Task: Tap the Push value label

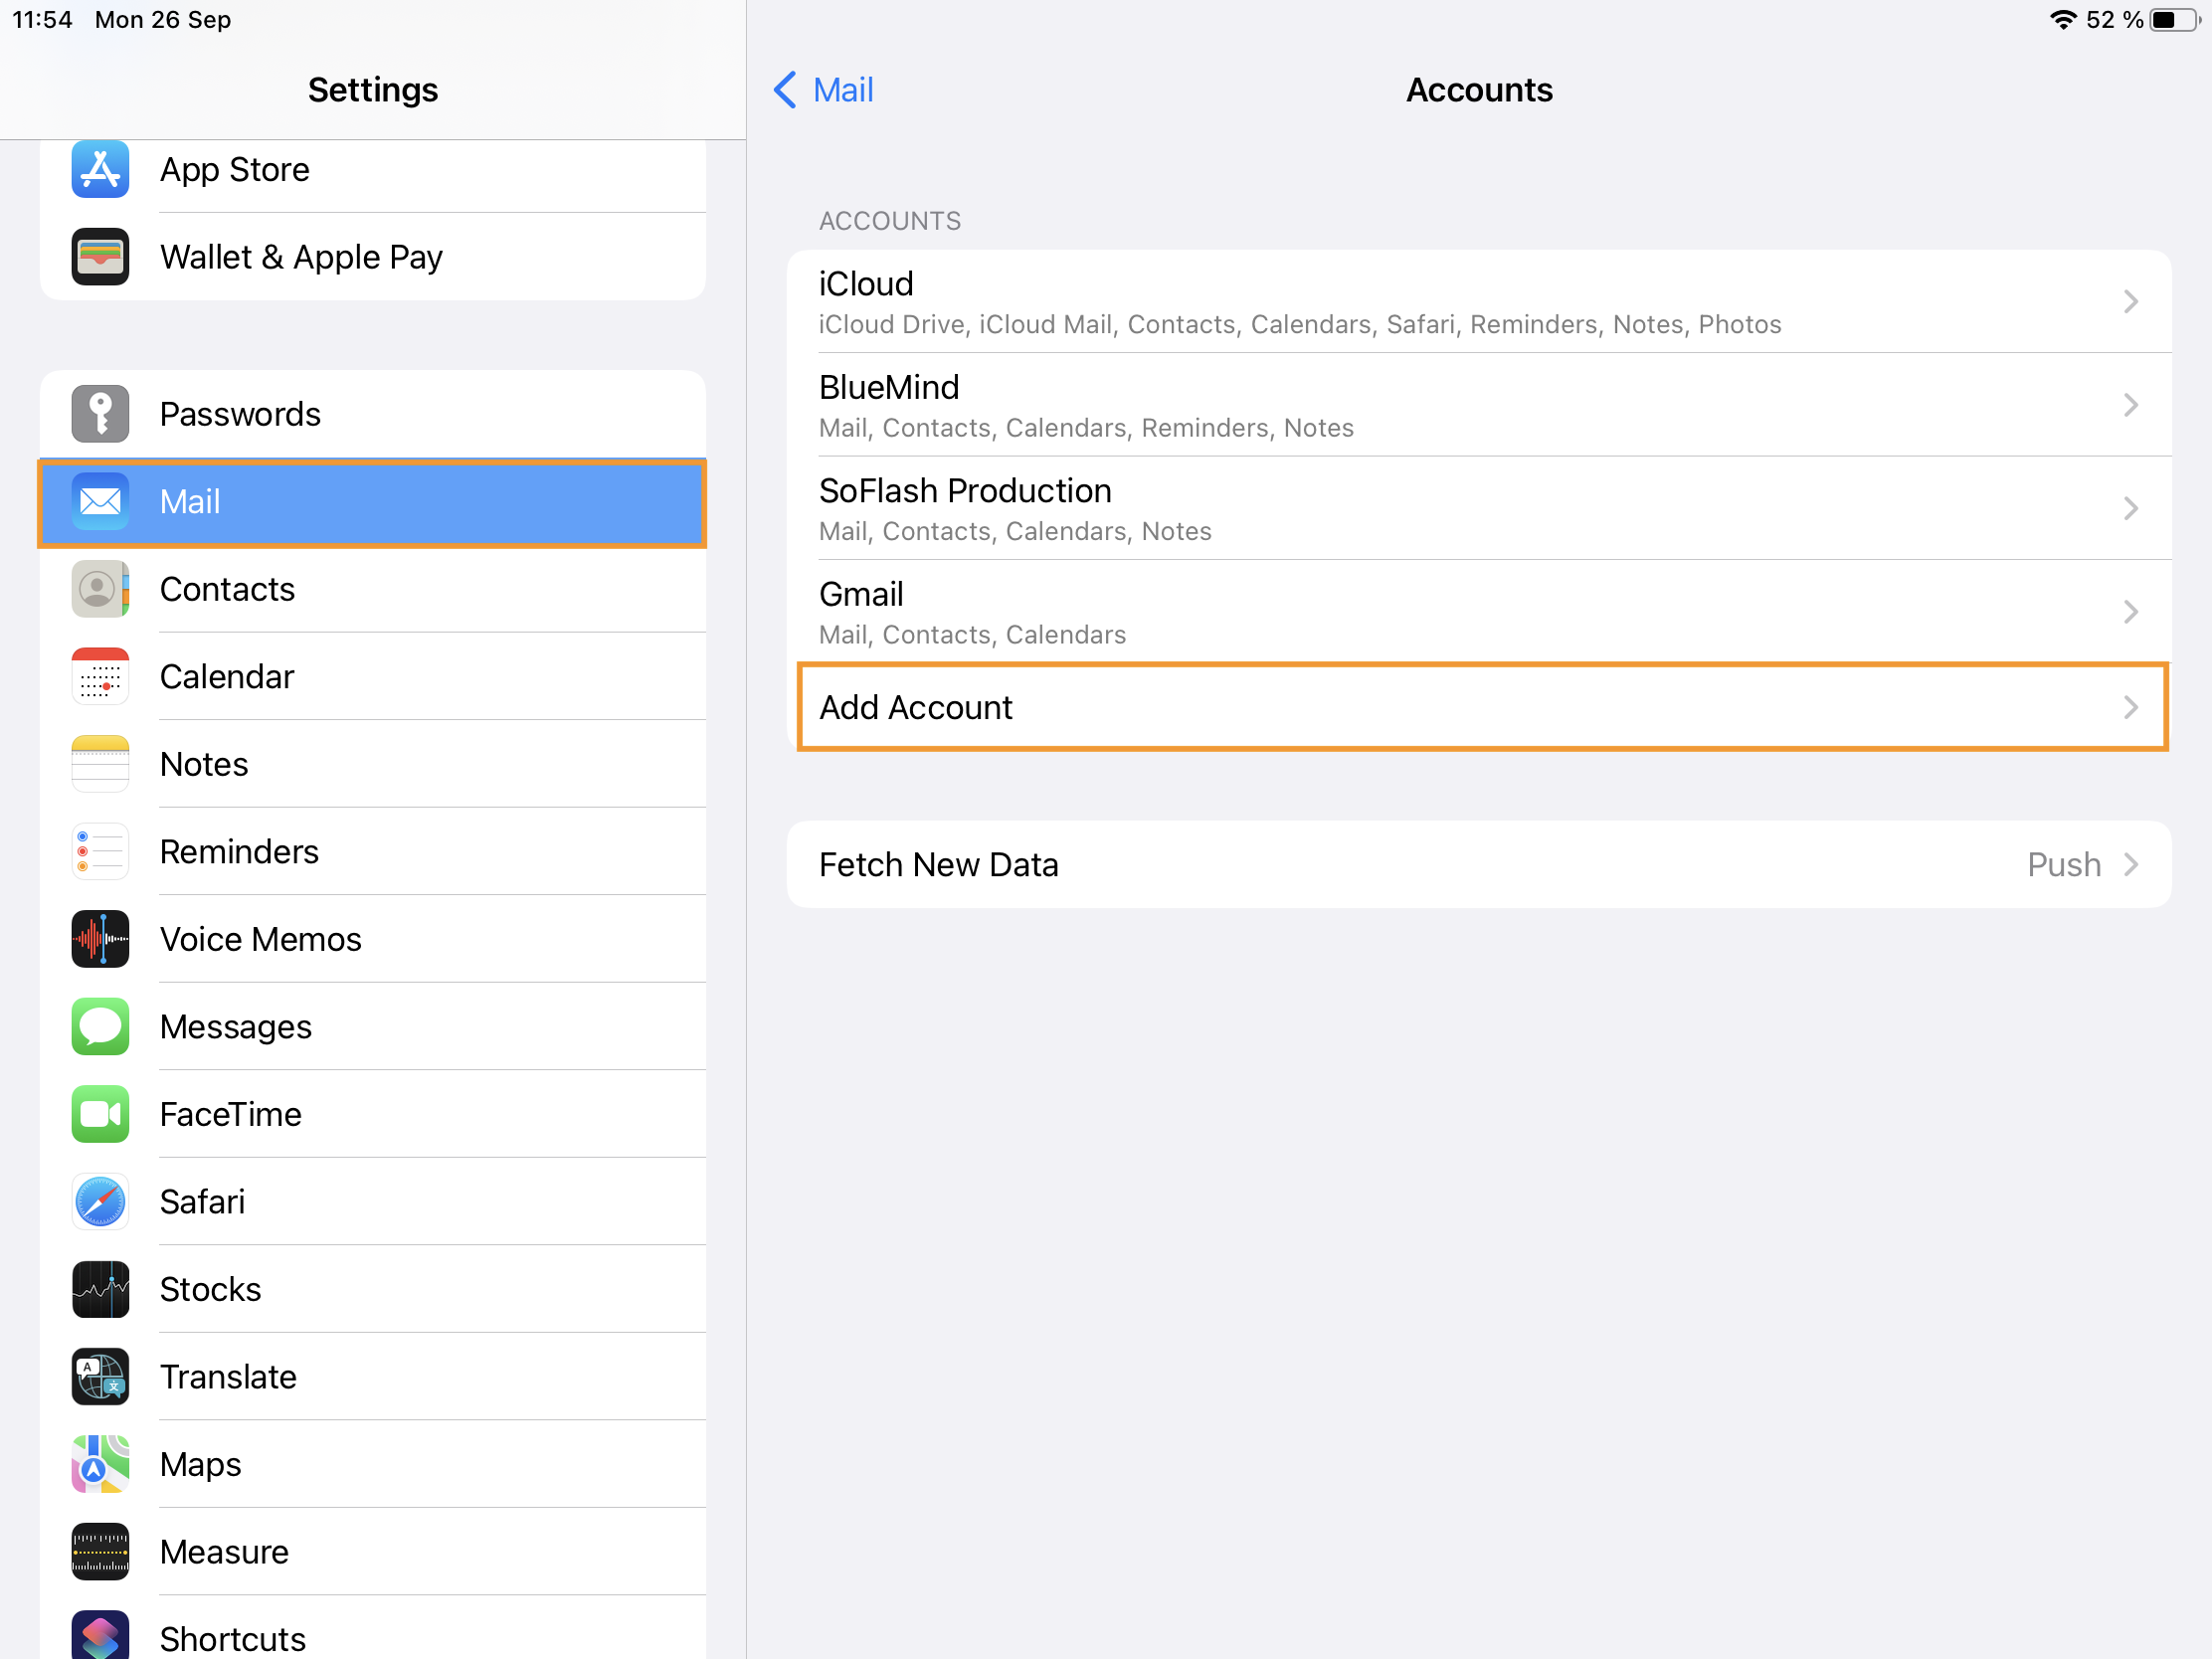Action: [x=2063, y=864]
